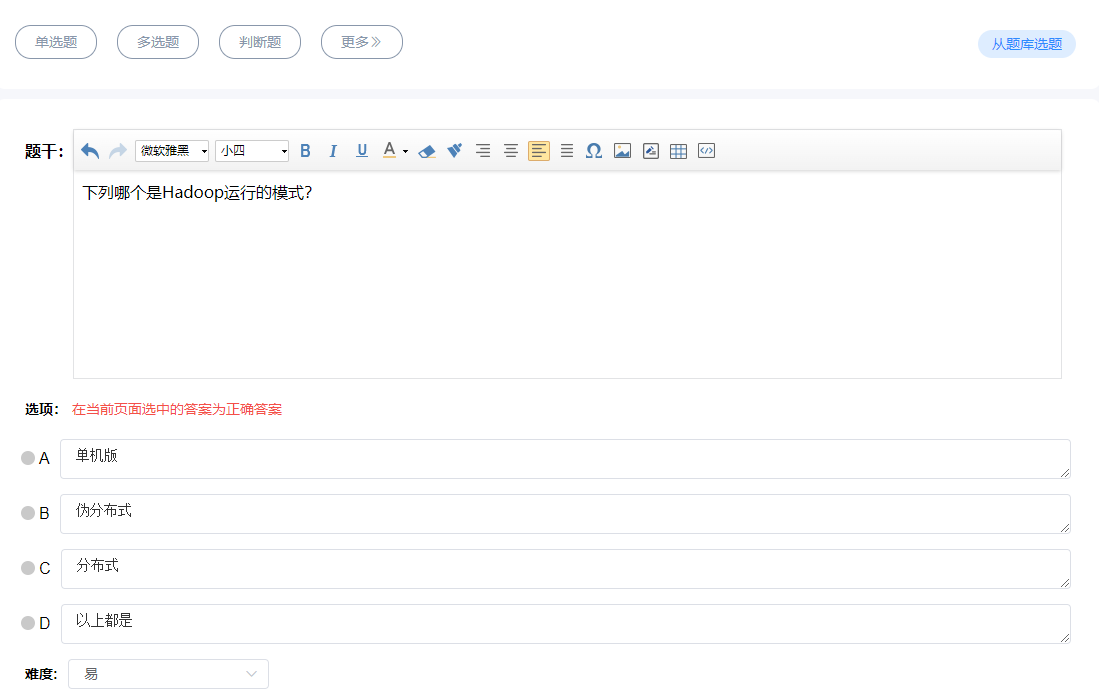1099x689 pixels.
Task: Select the format painter brush icon
Action: [x=455, y=151]
